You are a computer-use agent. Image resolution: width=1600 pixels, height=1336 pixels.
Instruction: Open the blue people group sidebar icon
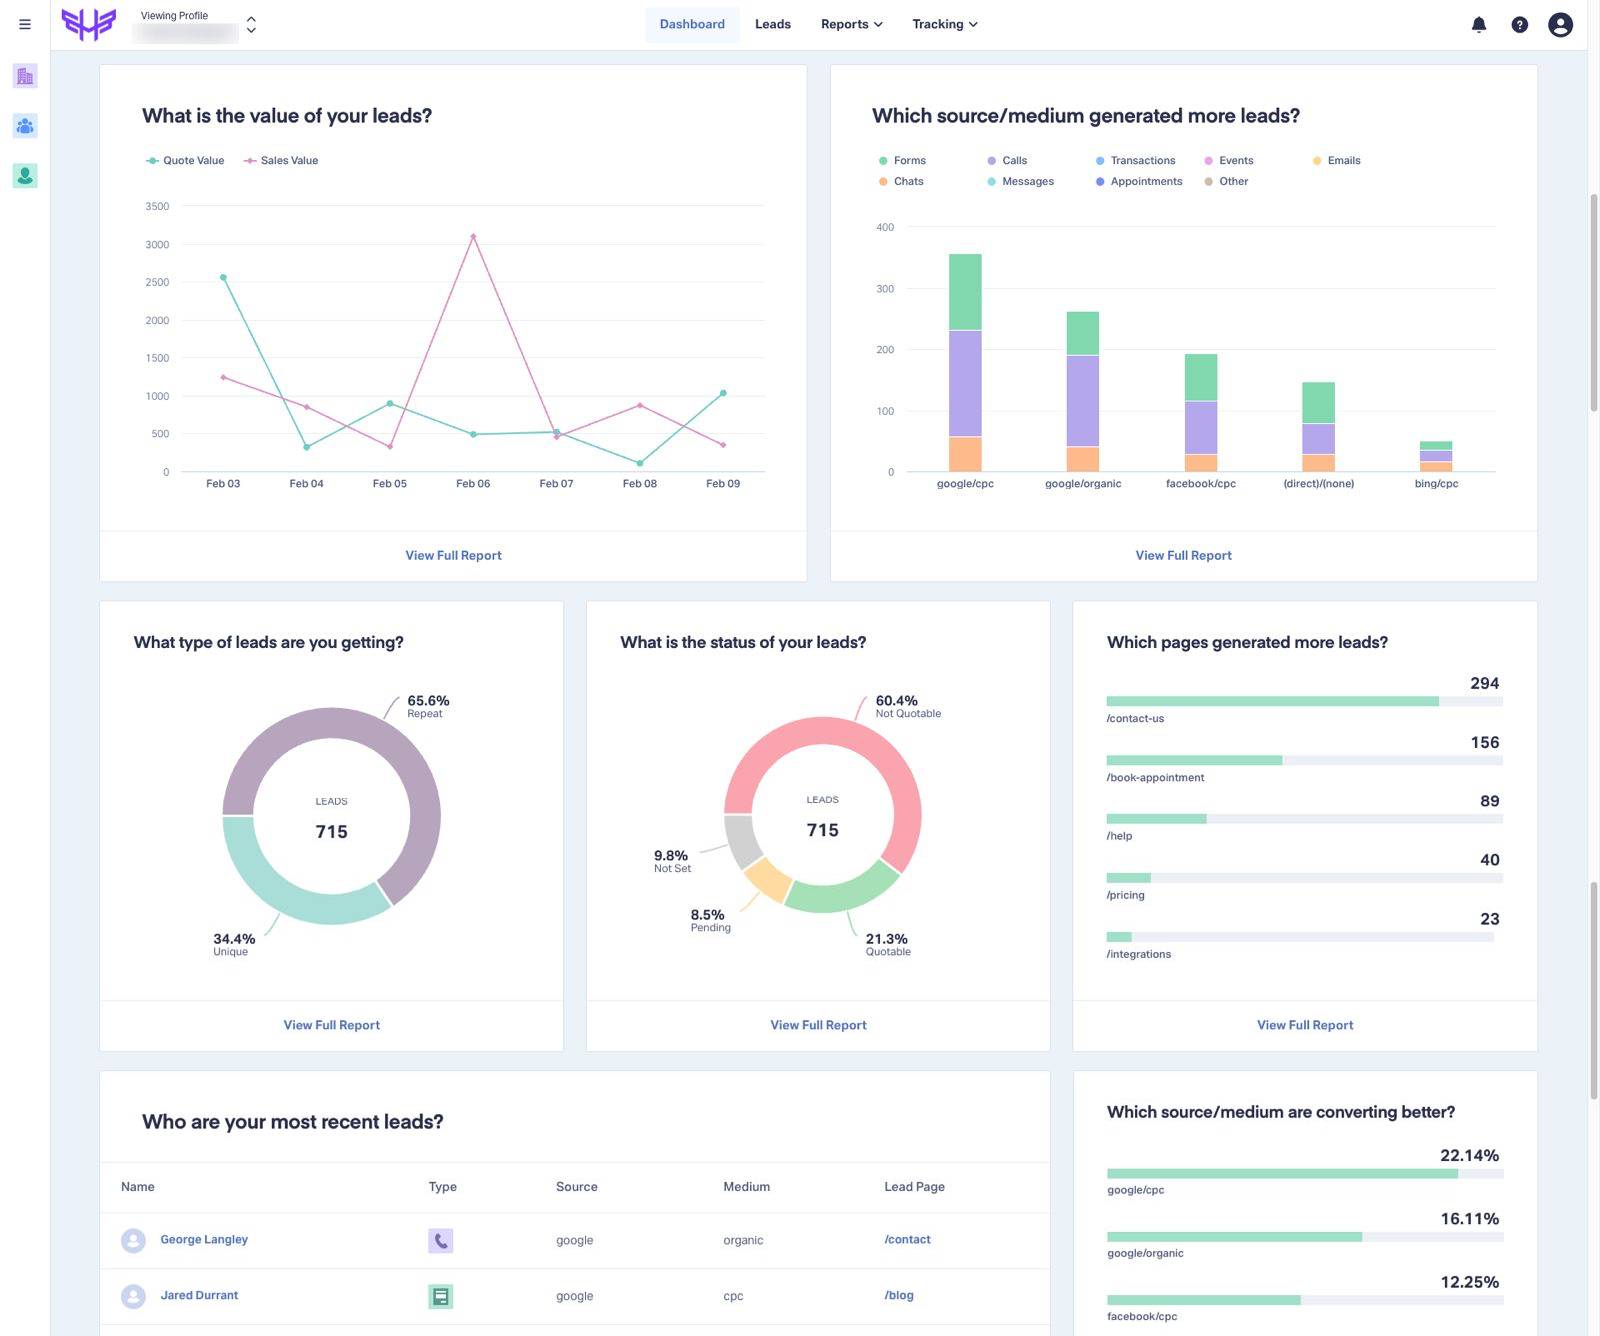(x=25, y=126)
